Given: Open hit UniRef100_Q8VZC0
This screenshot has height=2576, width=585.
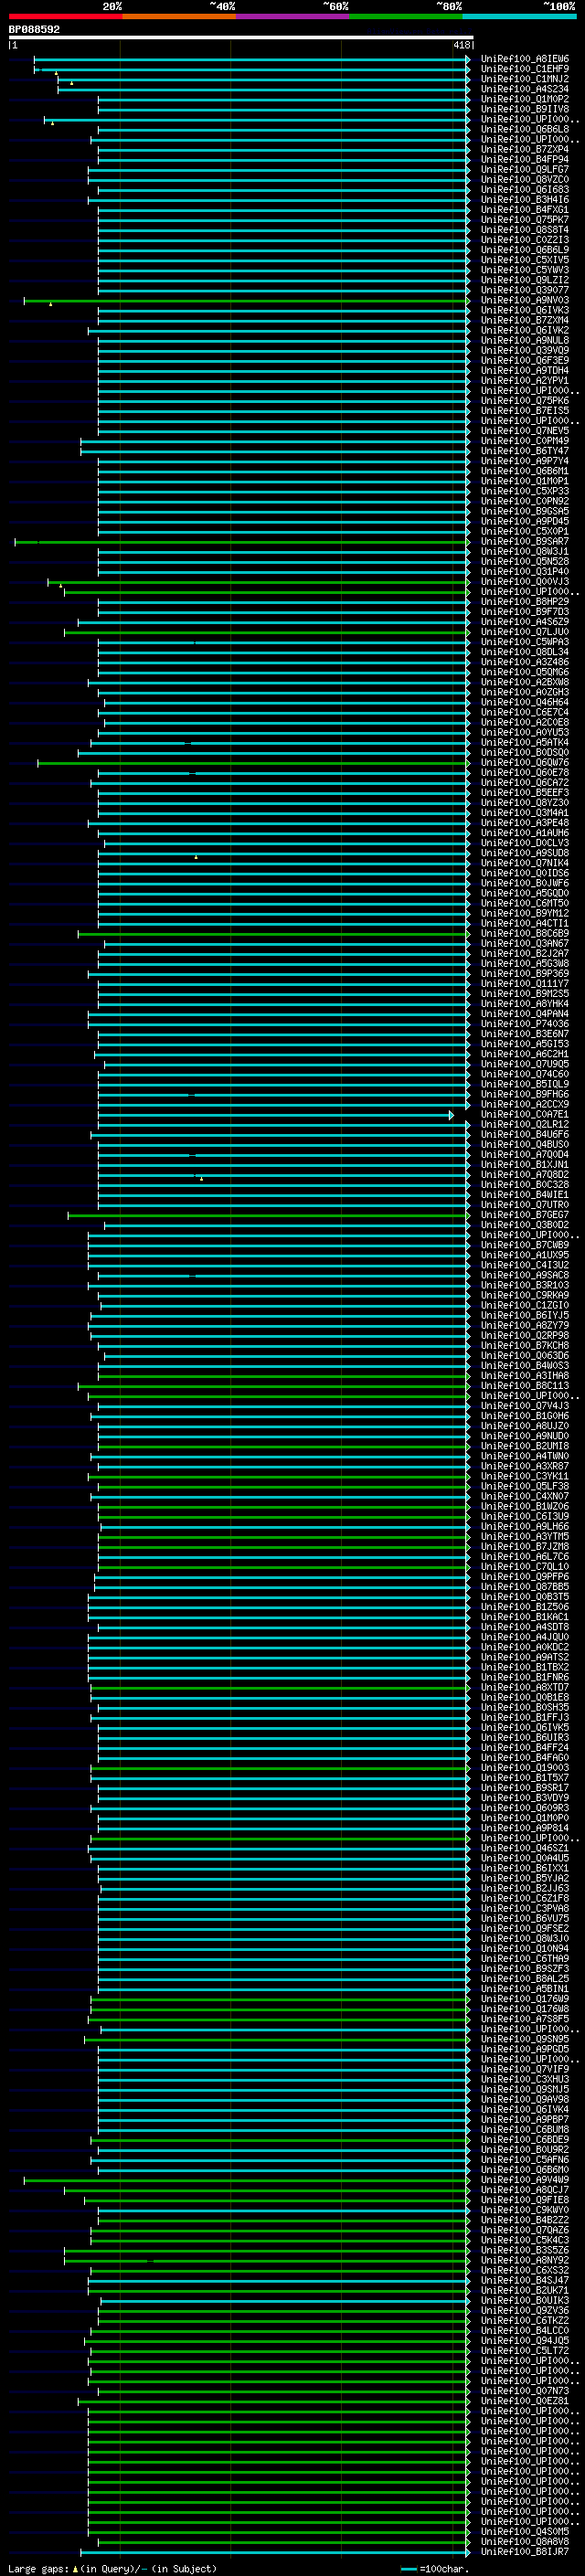Looking at the screenshot, I should point(525,180).
